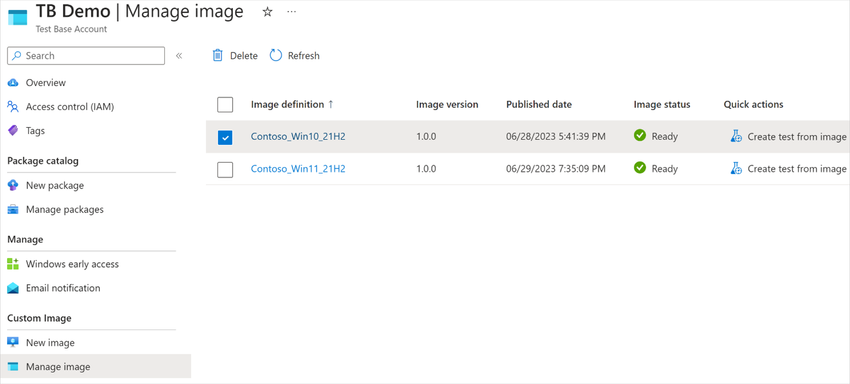Screen dimensions: 850x384
Task: Click the Manage packages briefcase icon
Action: [x=13, y=209]
